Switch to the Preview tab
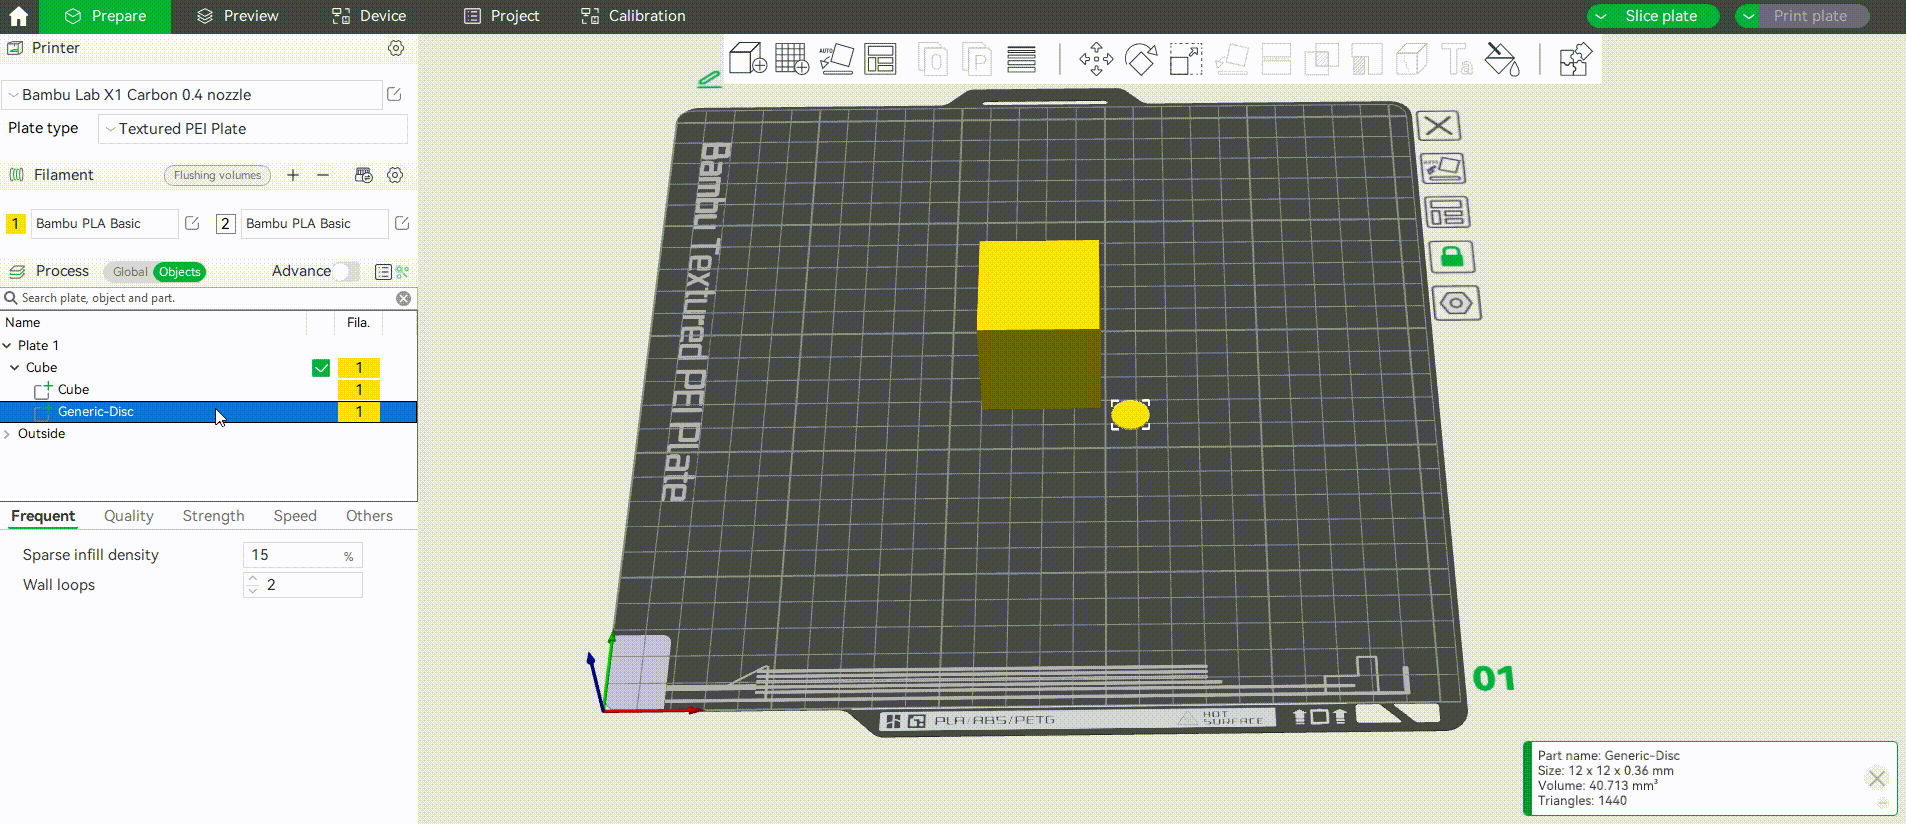Screen dimensions: 1906x824 (x=238, y=16)
